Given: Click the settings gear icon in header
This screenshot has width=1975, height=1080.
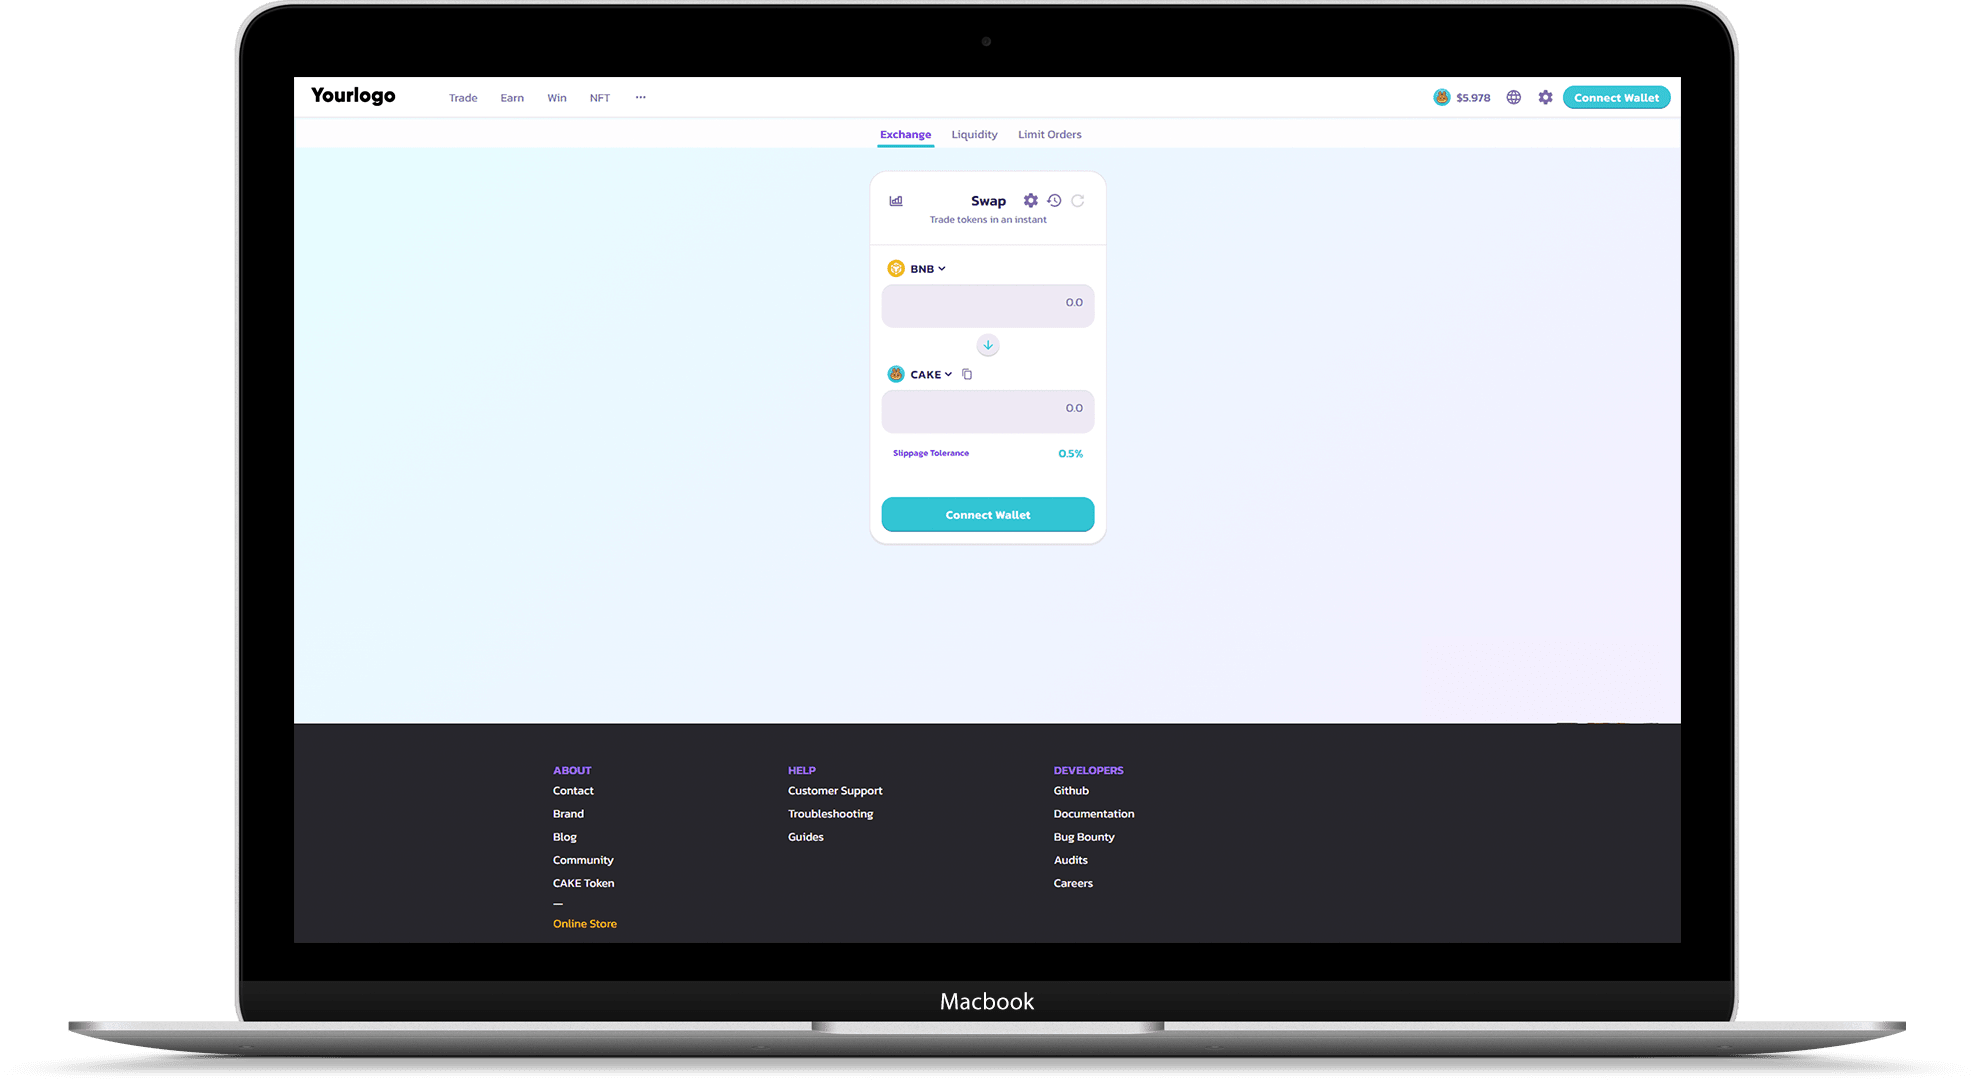Looking at the screenshot, I should click(1547, 97).
